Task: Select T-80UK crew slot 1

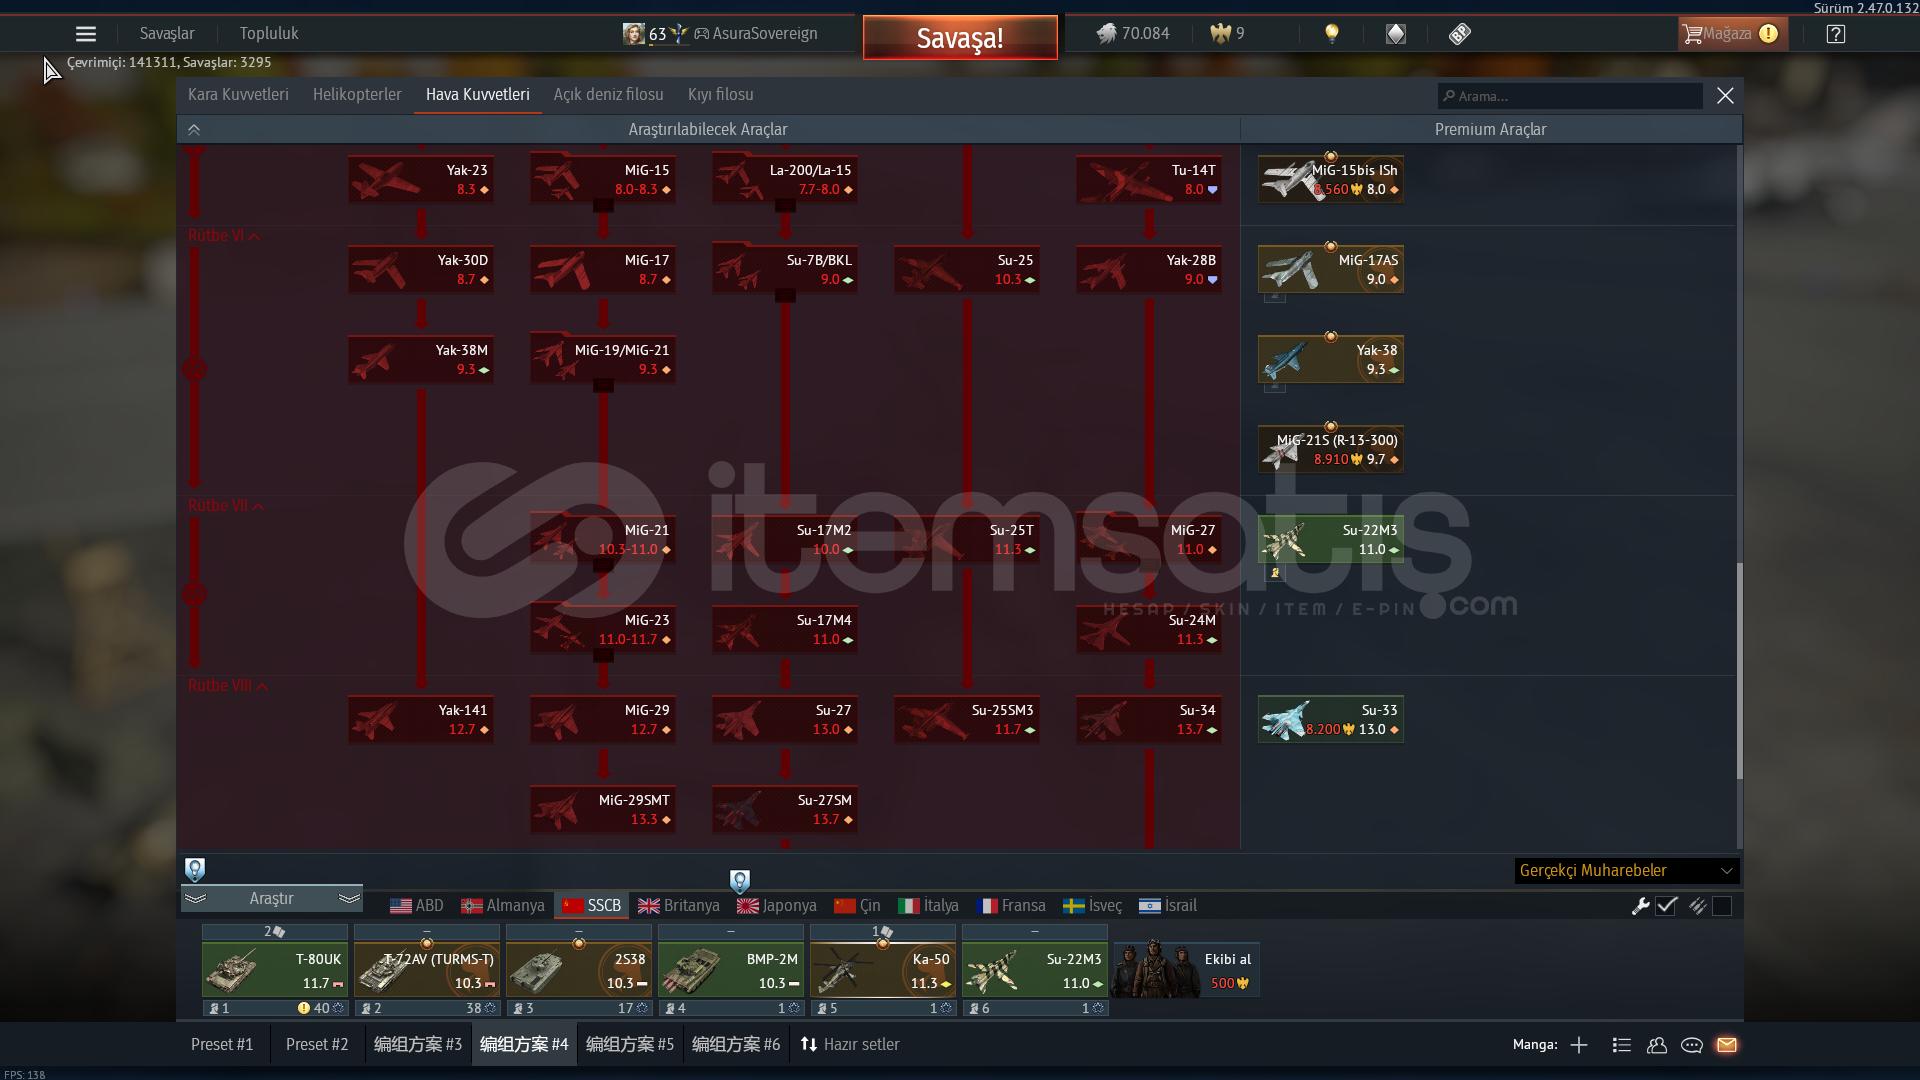Action: [x=275, y=970]
